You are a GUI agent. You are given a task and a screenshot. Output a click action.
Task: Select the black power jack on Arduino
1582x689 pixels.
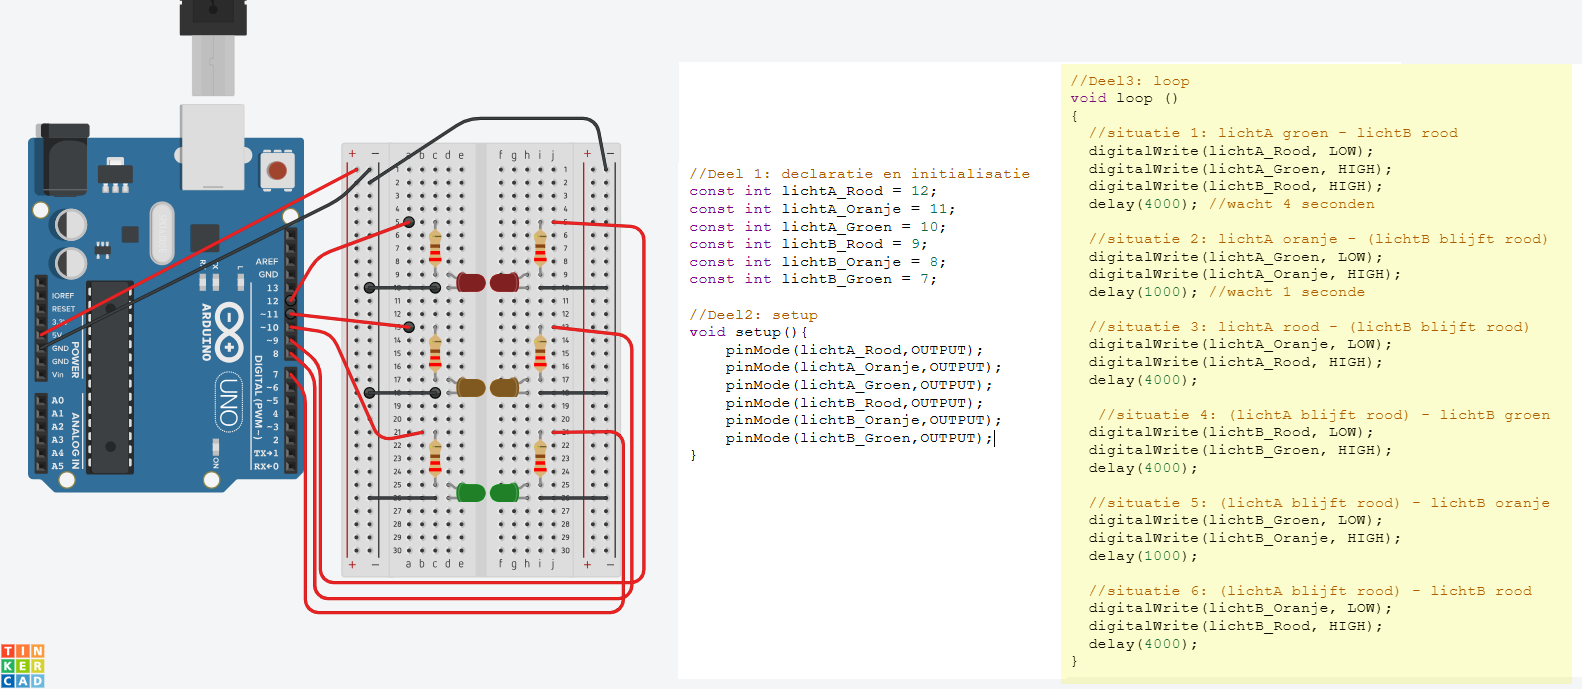[63, 160]
